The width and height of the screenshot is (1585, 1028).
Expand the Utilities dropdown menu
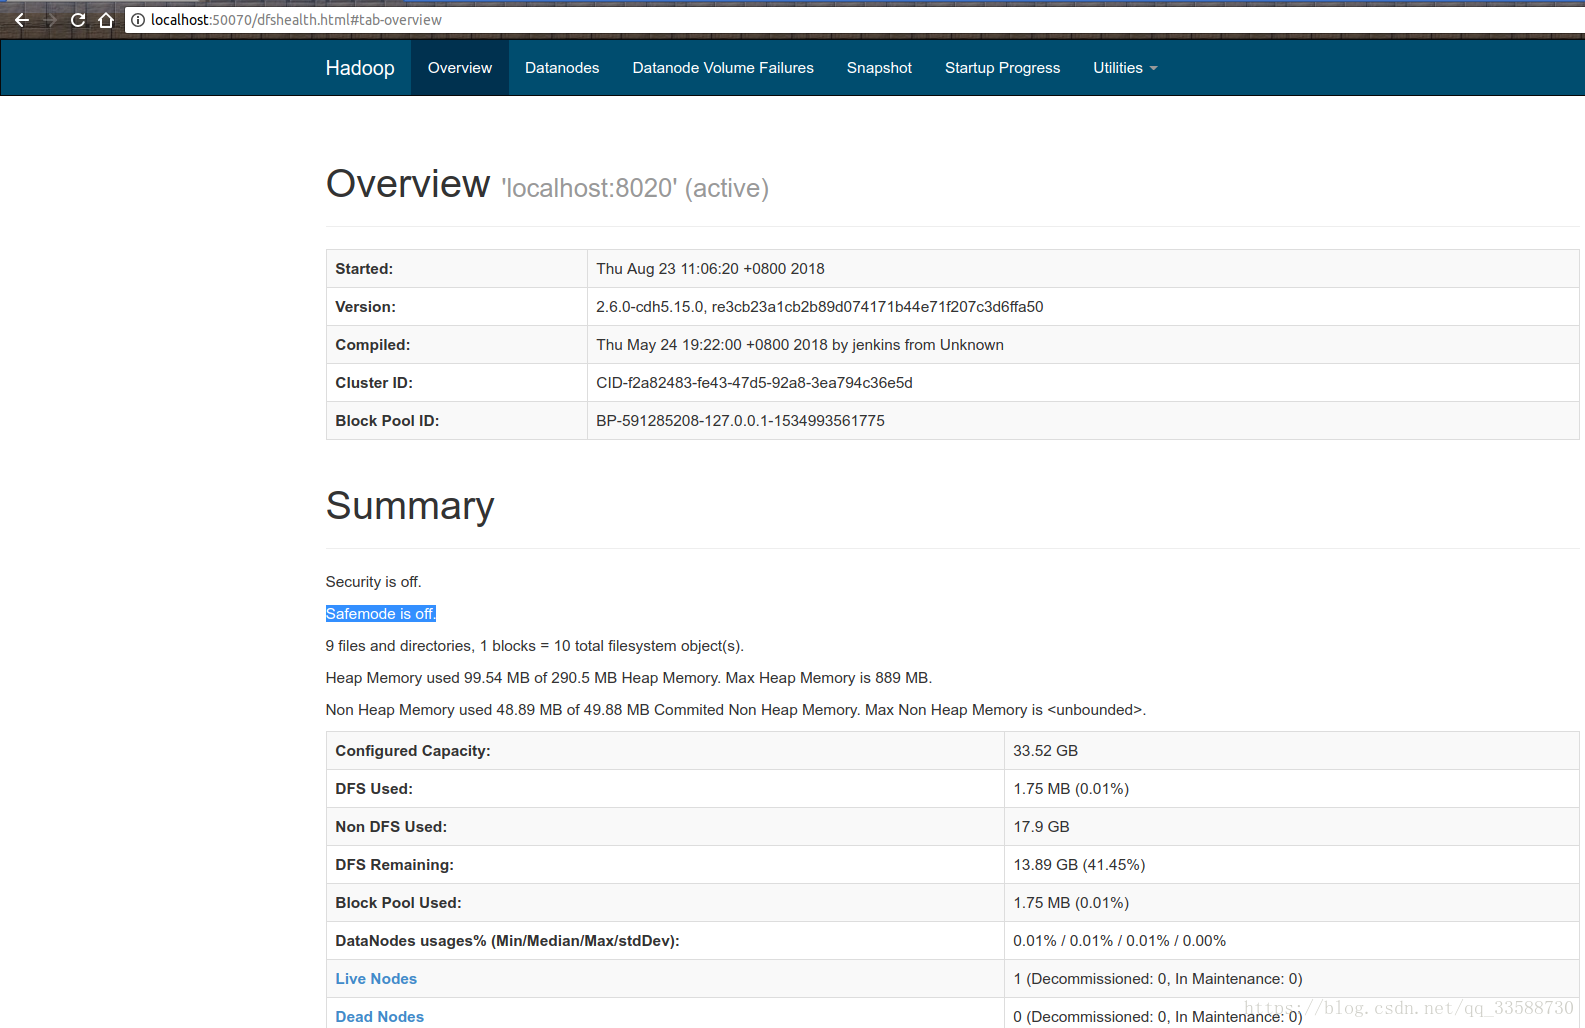point(1125,68)
